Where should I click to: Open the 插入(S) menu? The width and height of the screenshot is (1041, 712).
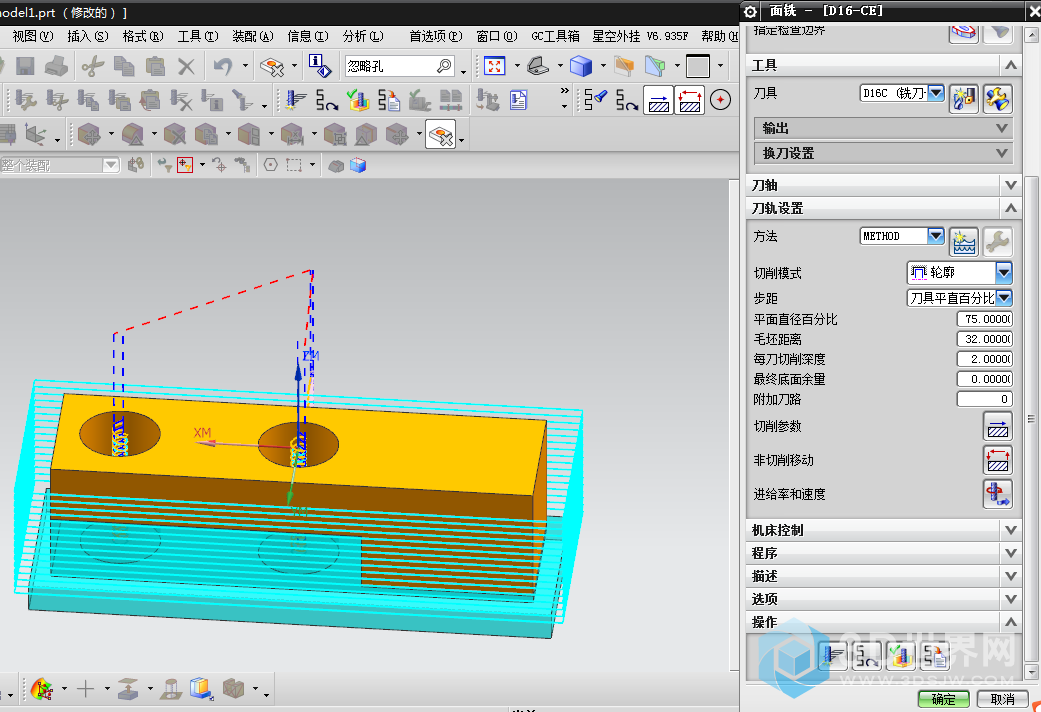point(88,36)
